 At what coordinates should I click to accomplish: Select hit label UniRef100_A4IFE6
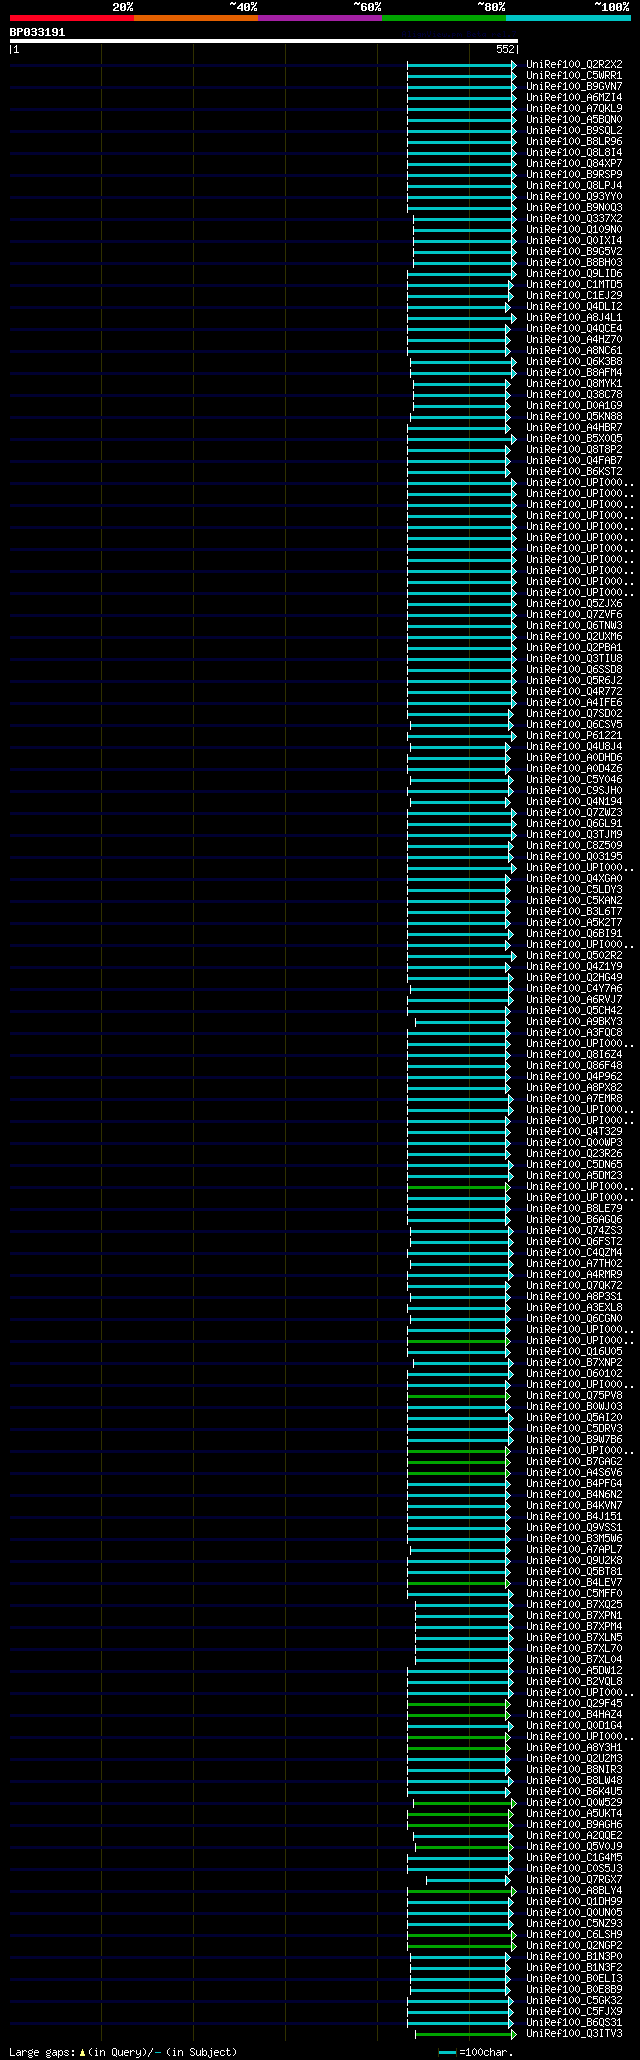coord(574,702)
